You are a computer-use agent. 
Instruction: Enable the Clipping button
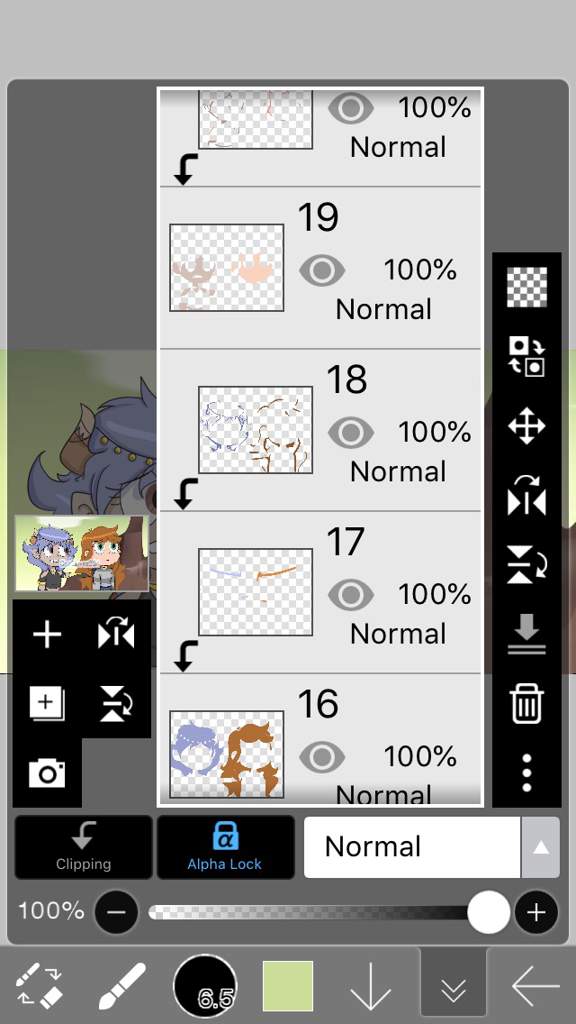tap(84, 847)
